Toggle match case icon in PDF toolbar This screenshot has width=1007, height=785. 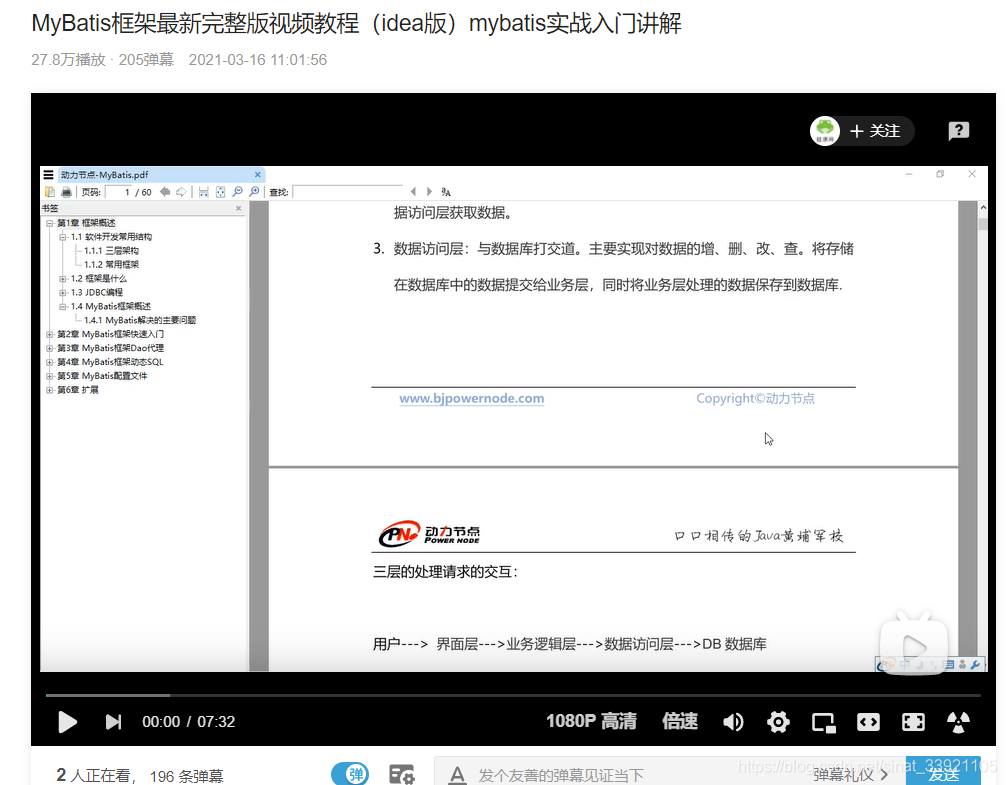point(446,192)
